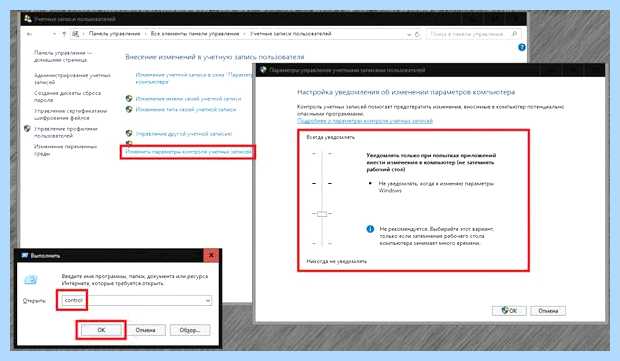This screenshot has width=620, height=361.
Task: Click shield icon beside 'Управление профилями пользователей'
Action: coord(27,129)
